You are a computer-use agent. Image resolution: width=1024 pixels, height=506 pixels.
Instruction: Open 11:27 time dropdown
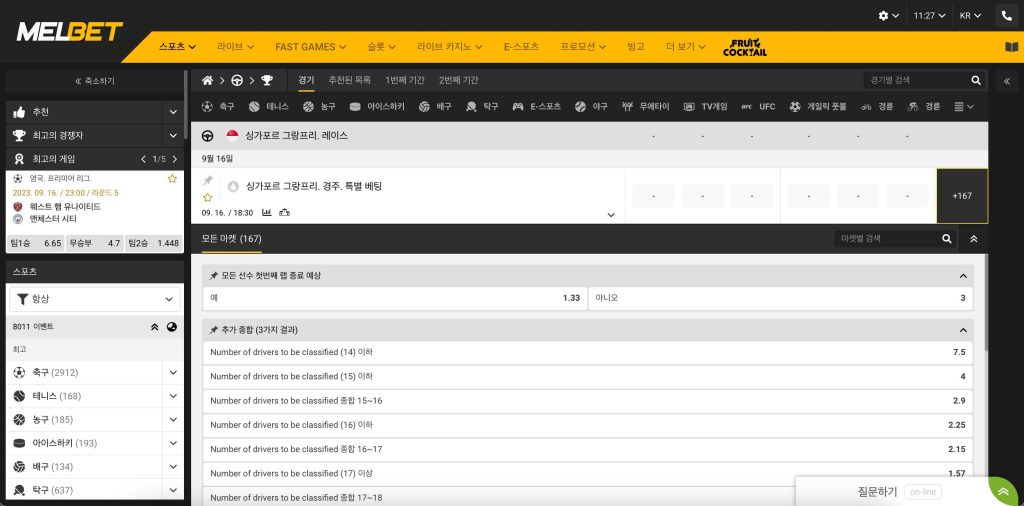[x=929, y=16]
